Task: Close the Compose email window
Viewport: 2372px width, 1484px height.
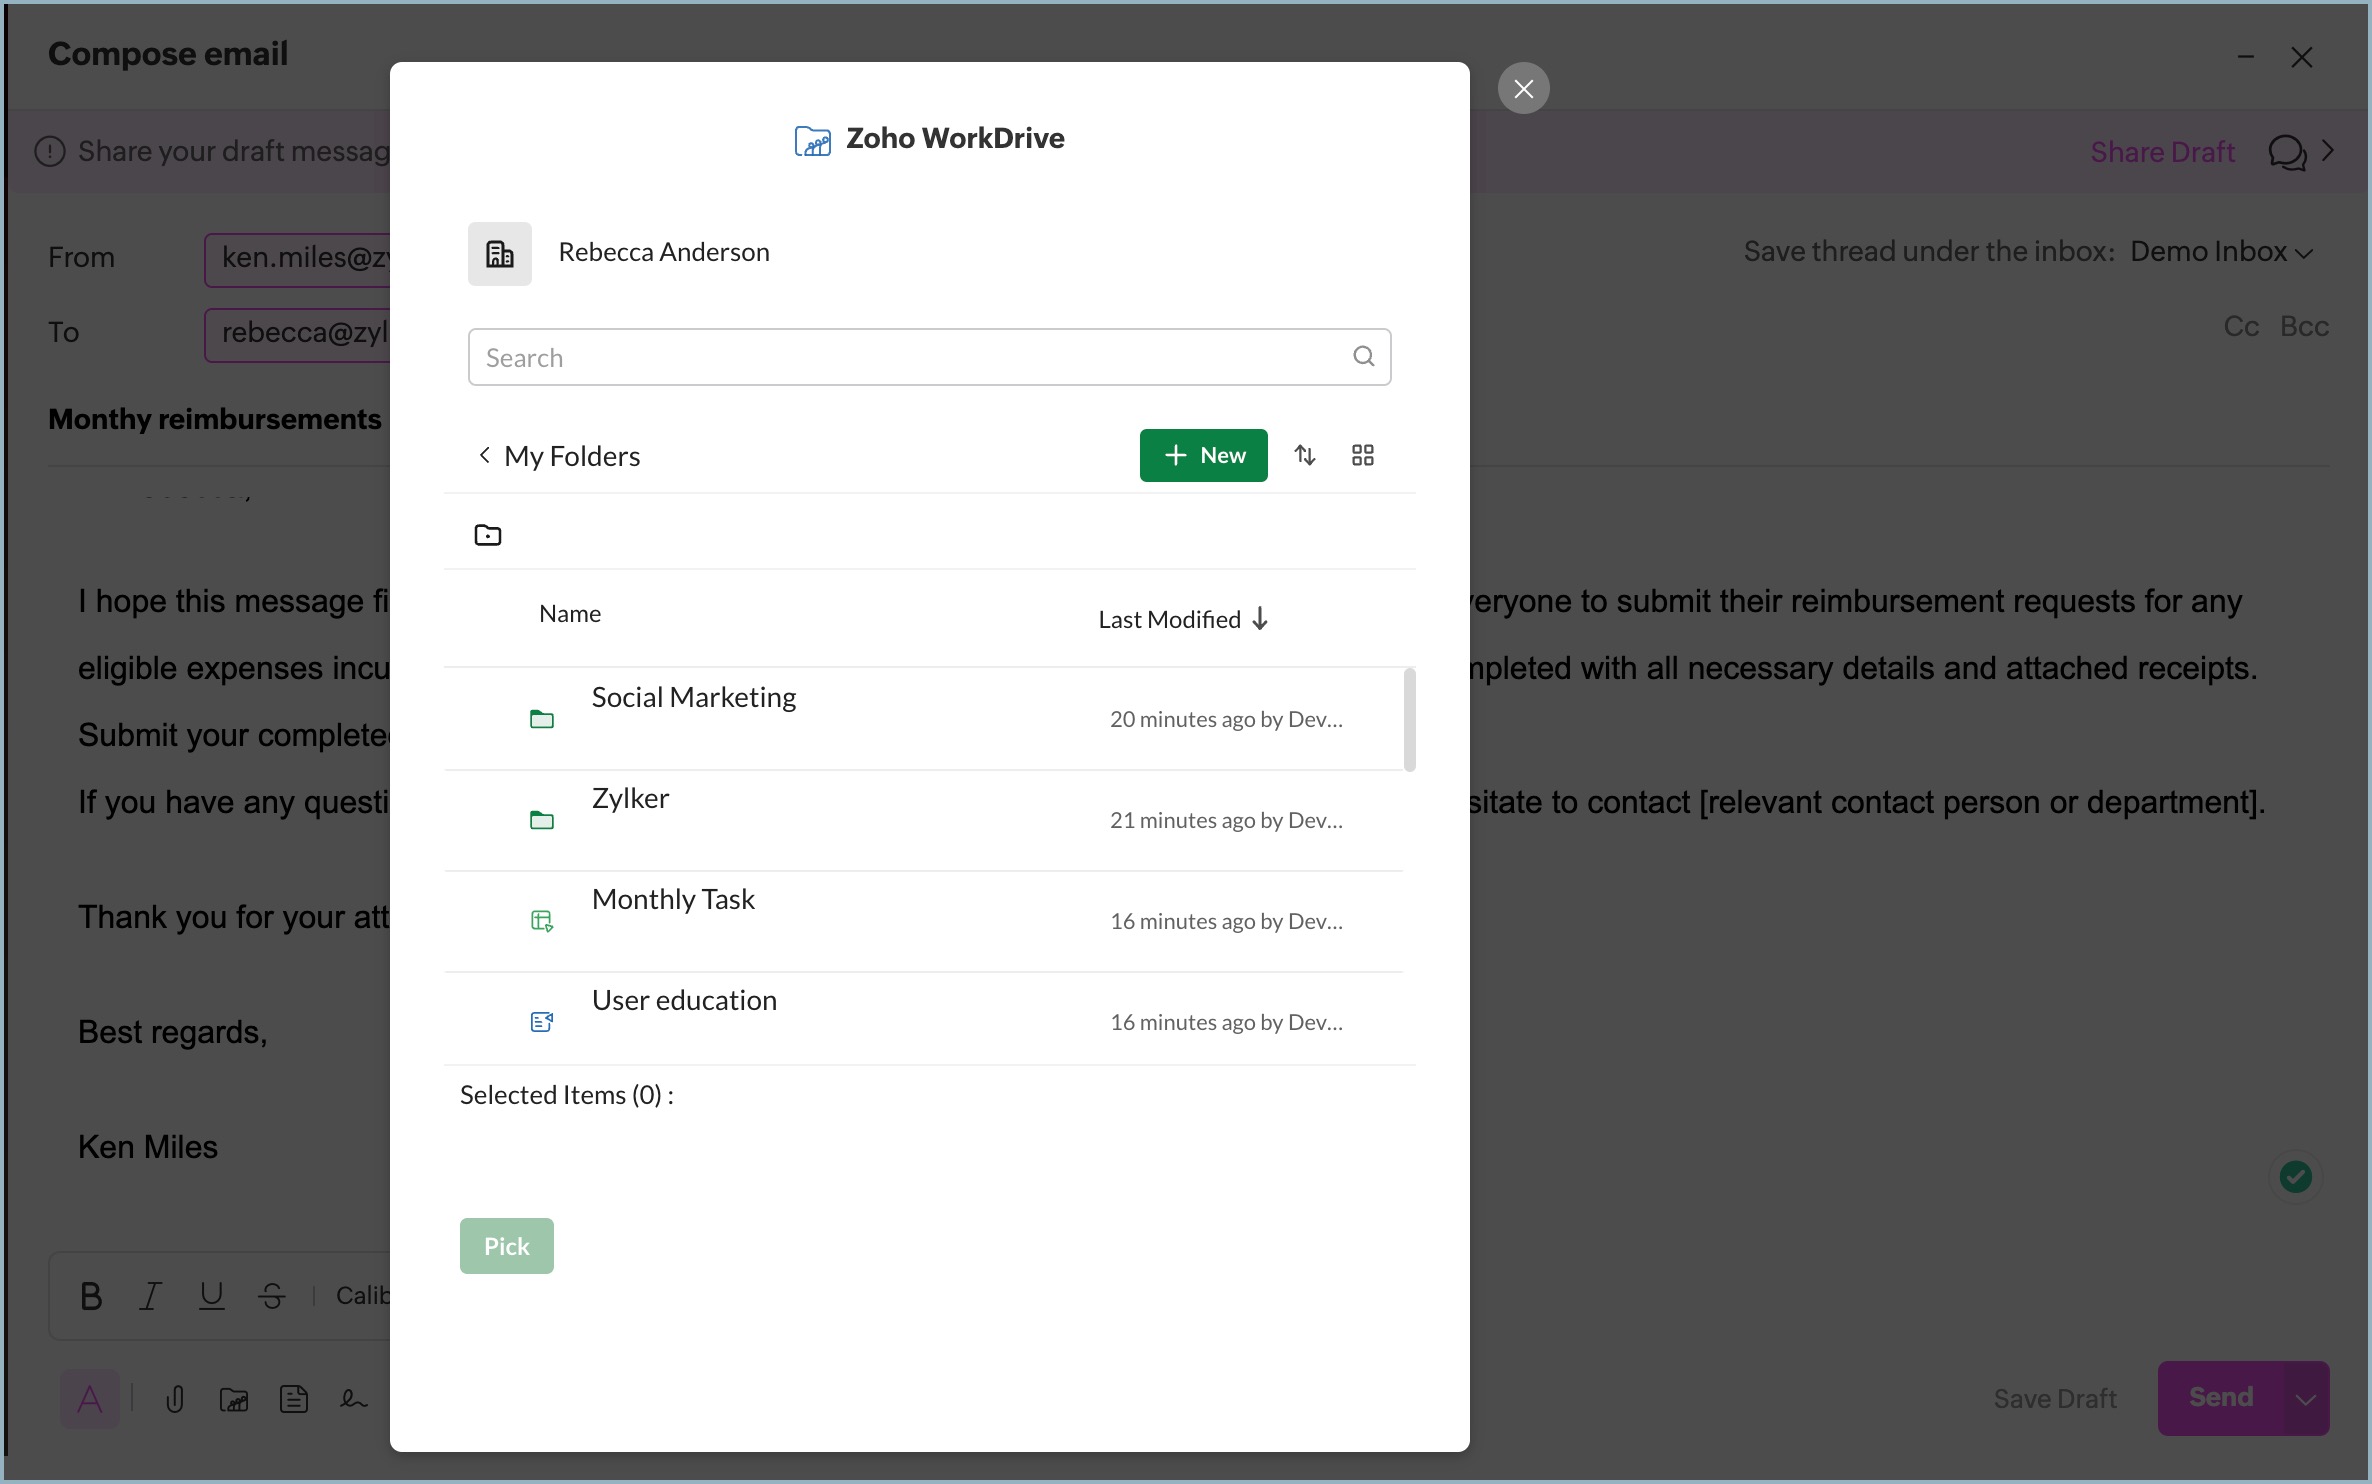Action: [2301, 58]
